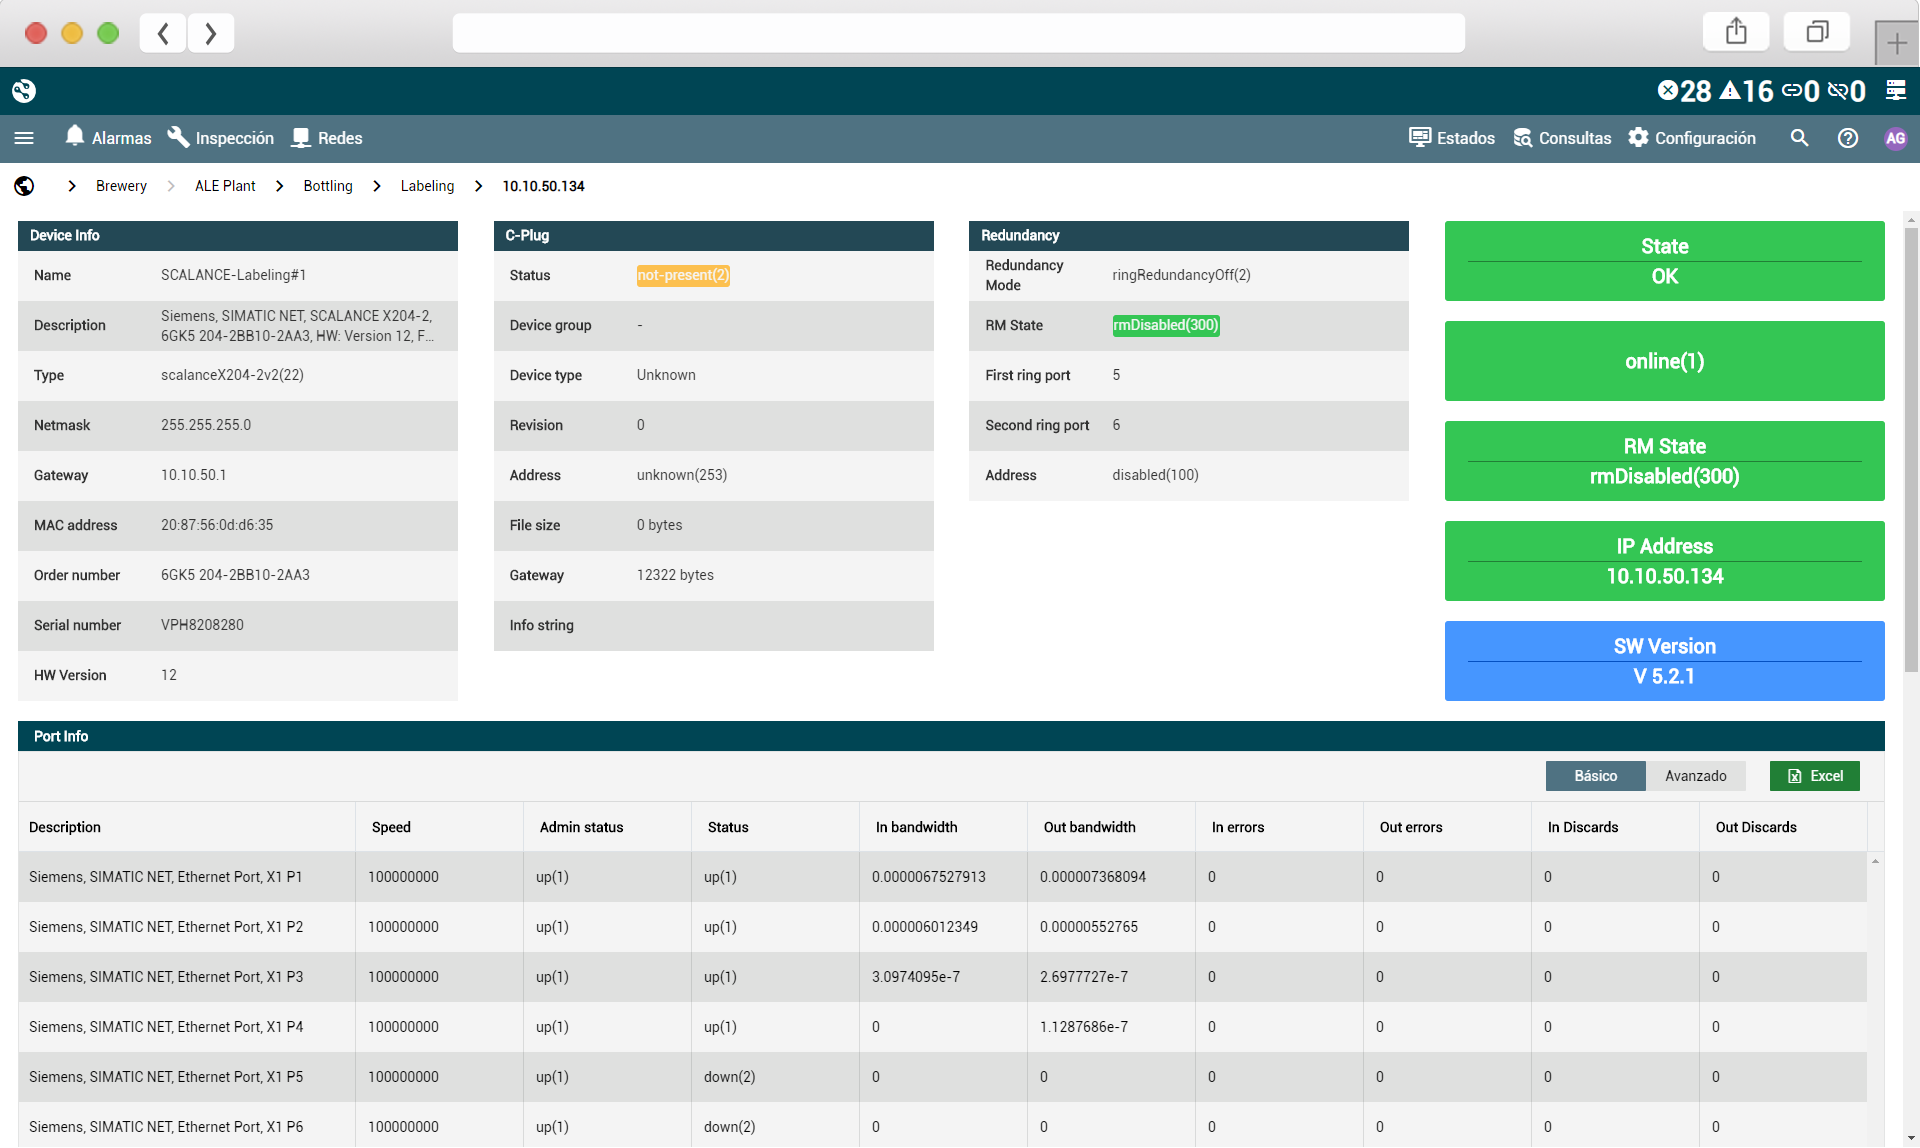1920x1148 pixels.
Task: Click the globe logo in top bar
Action: coord(24,91)
